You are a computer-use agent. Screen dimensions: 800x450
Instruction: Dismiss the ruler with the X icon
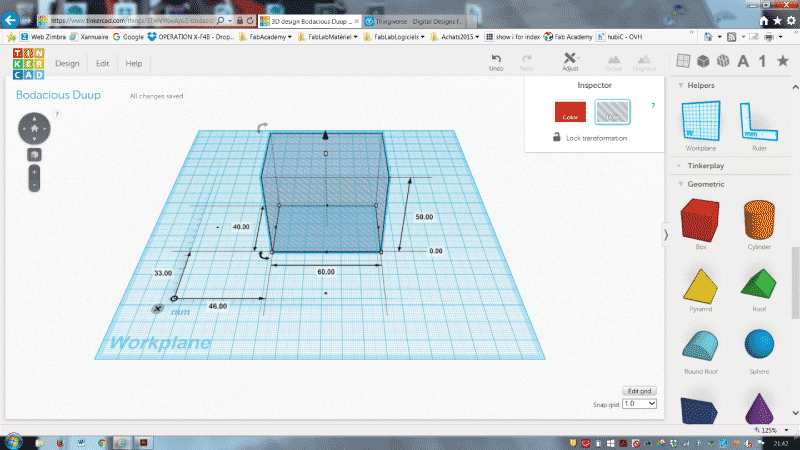[x=158, y=309]
